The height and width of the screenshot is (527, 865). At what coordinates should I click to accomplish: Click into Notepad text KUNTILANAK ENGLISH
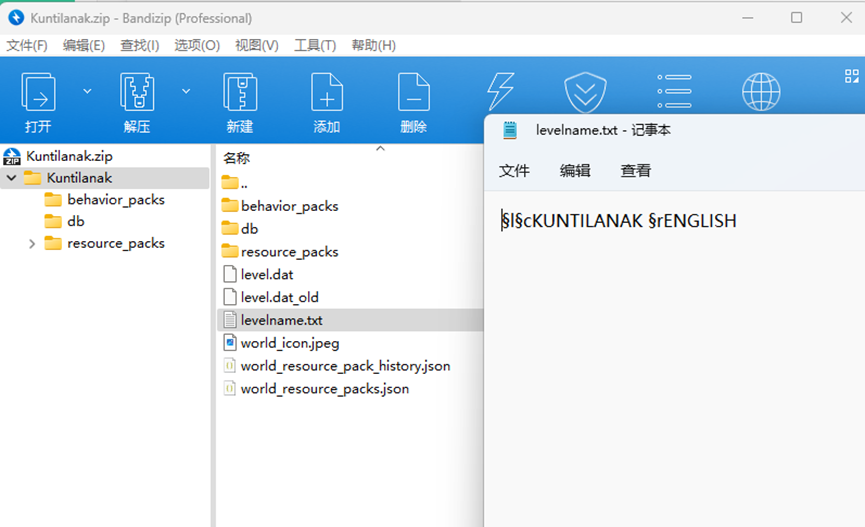[x=618, y=221]
